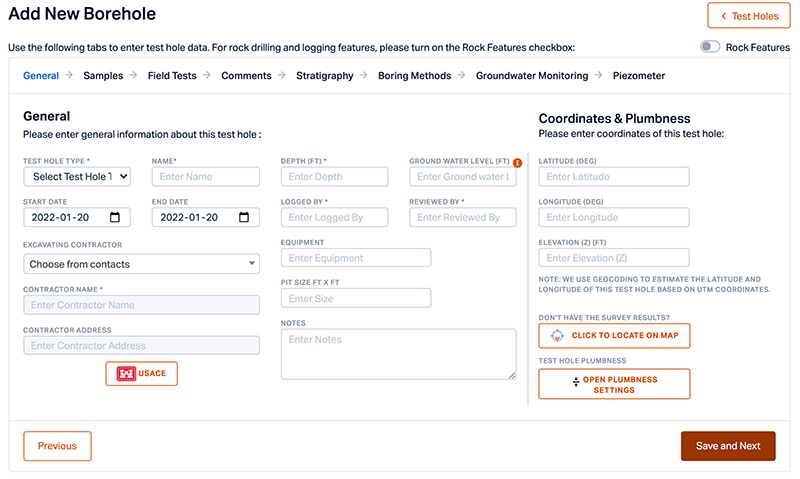
Task: Click the Previous button
Action: tap(57, 446)
